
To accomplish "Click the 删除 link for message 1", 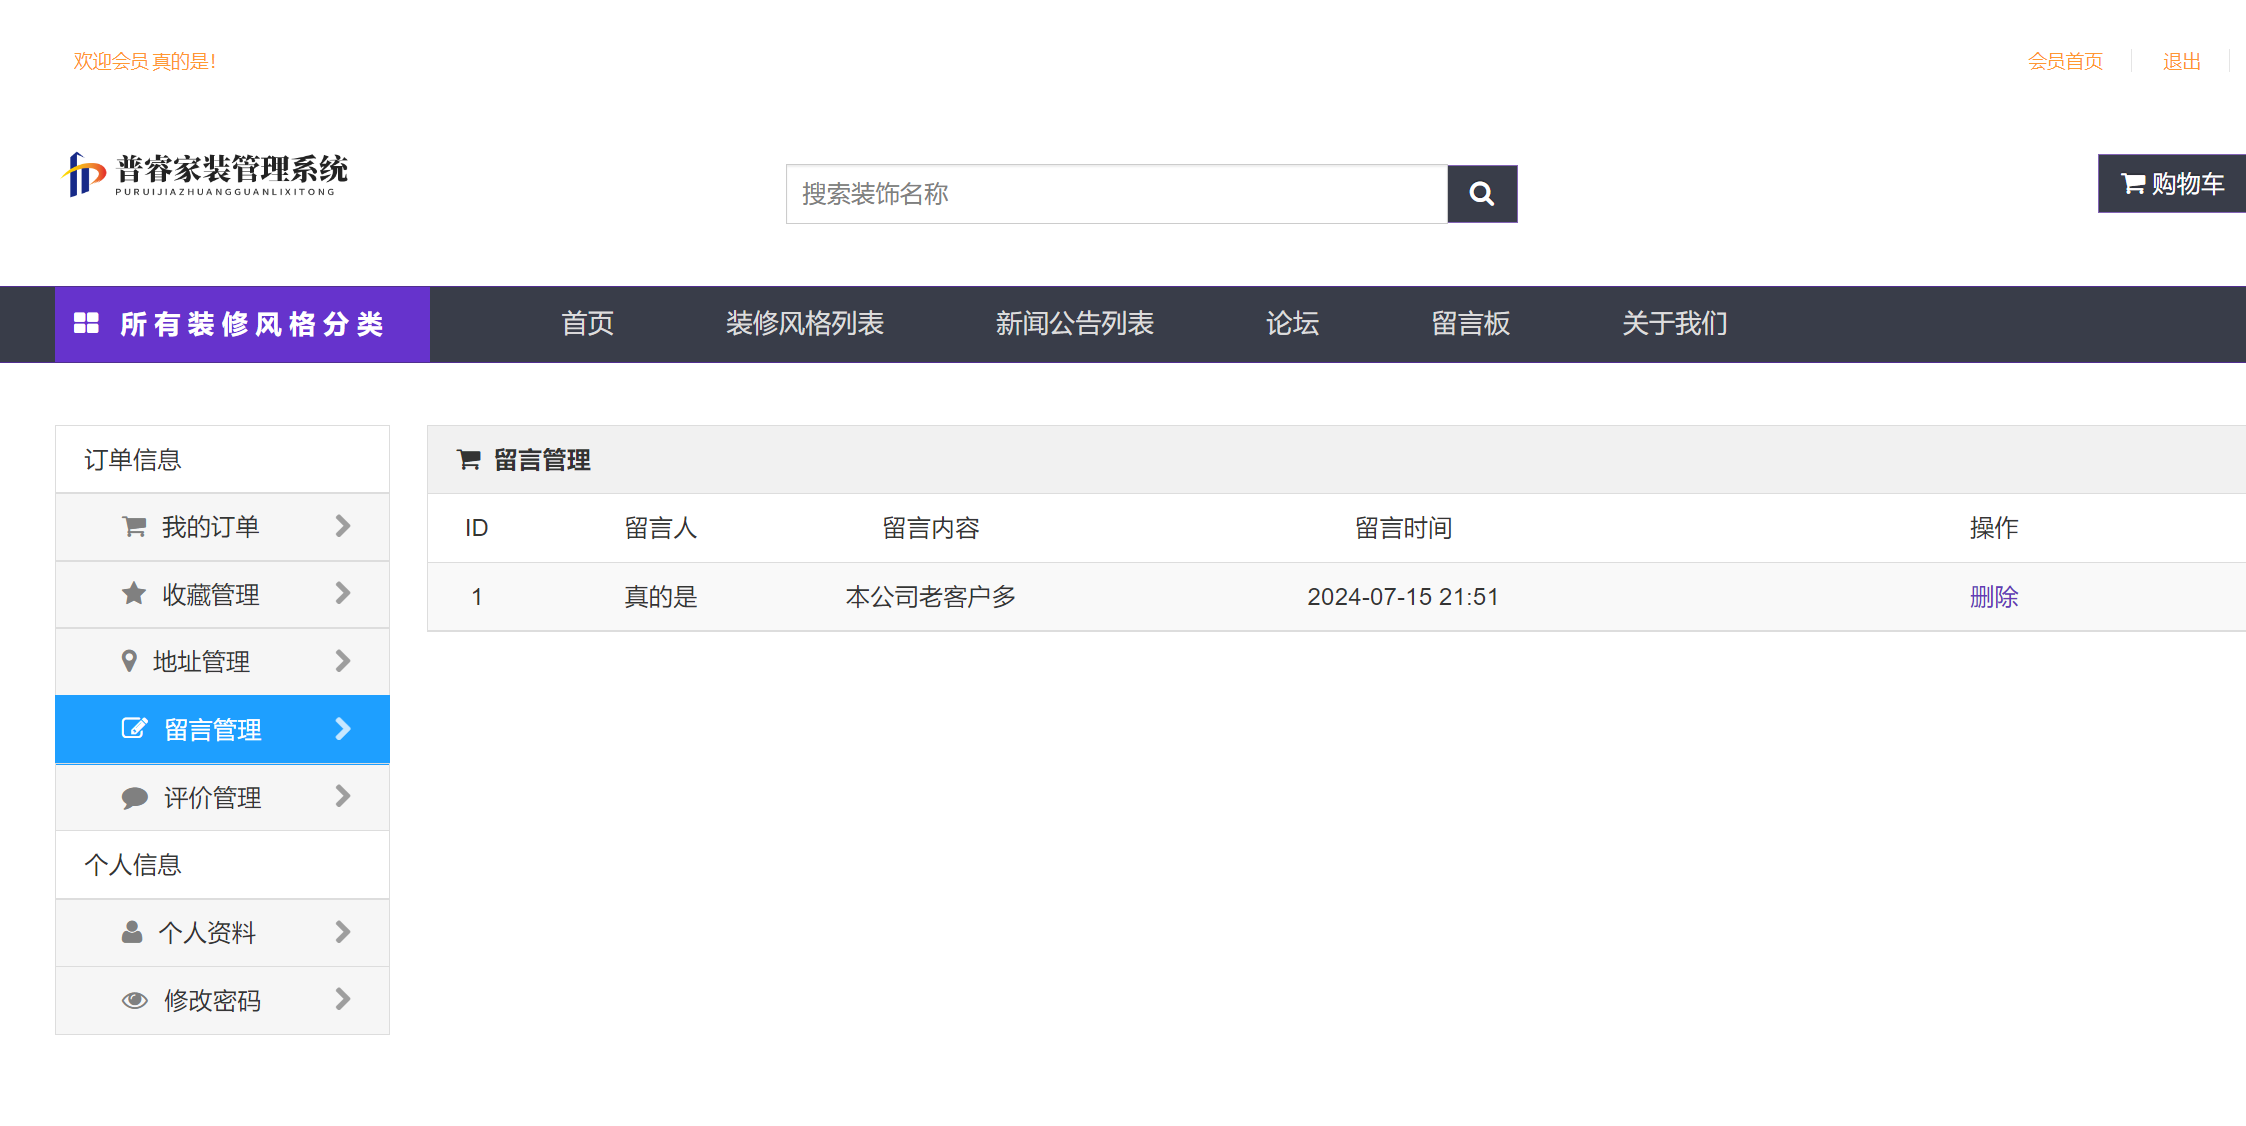I will (x=1993, y=597).
